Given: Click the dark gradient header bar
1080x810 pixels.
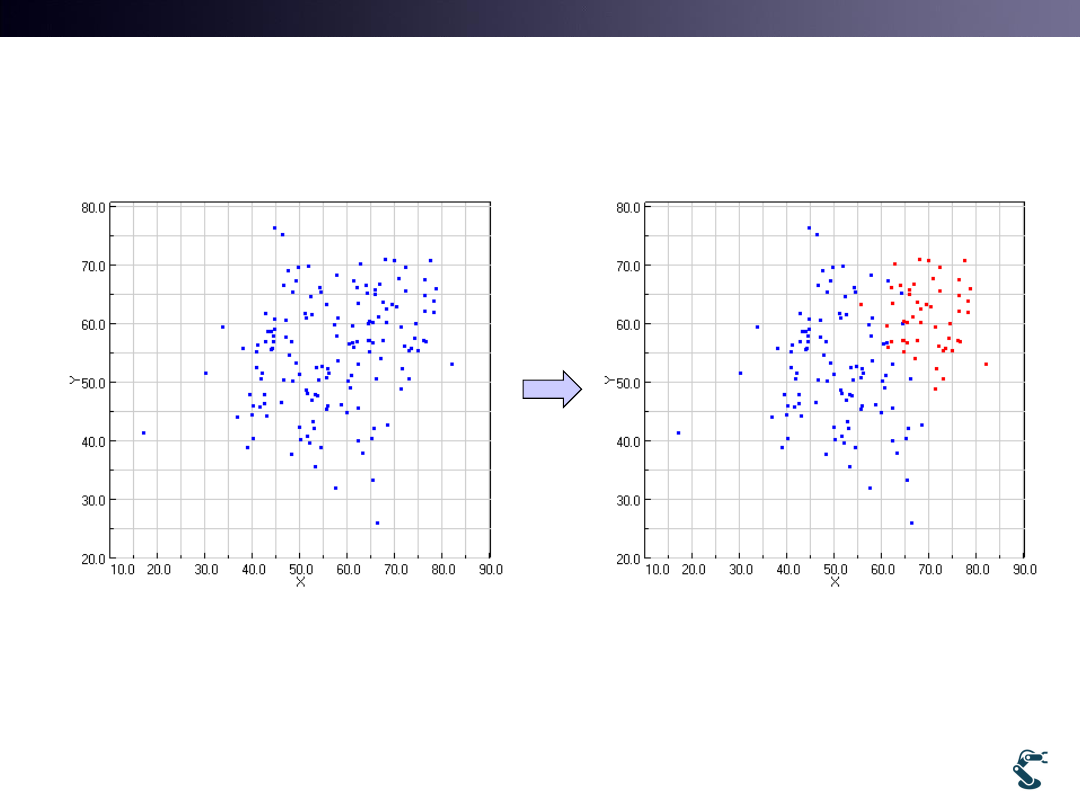Looking at the screenshot, I should (x=540, y=18).
